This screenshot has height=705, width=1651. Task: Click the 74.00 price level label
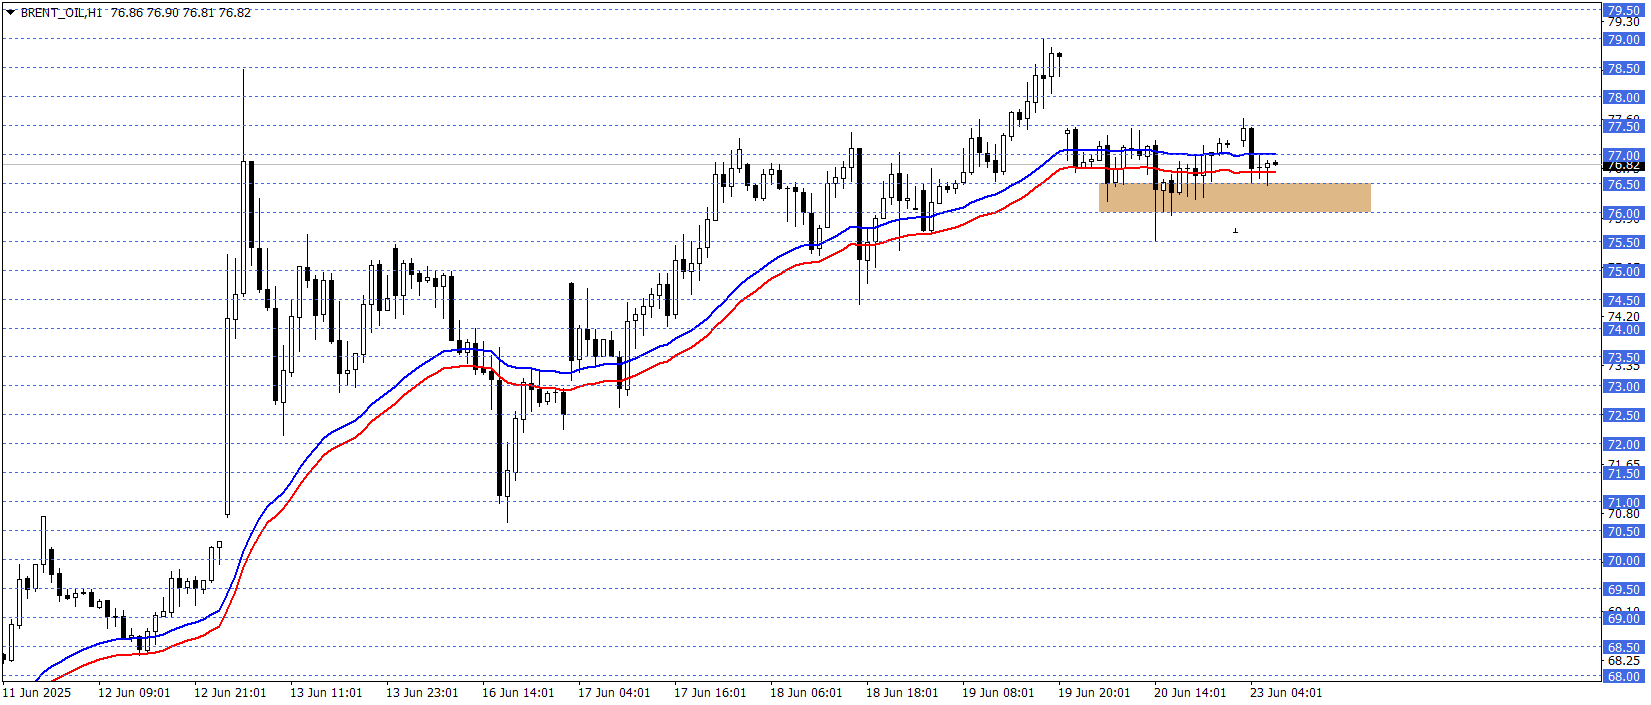(1624, 329)
